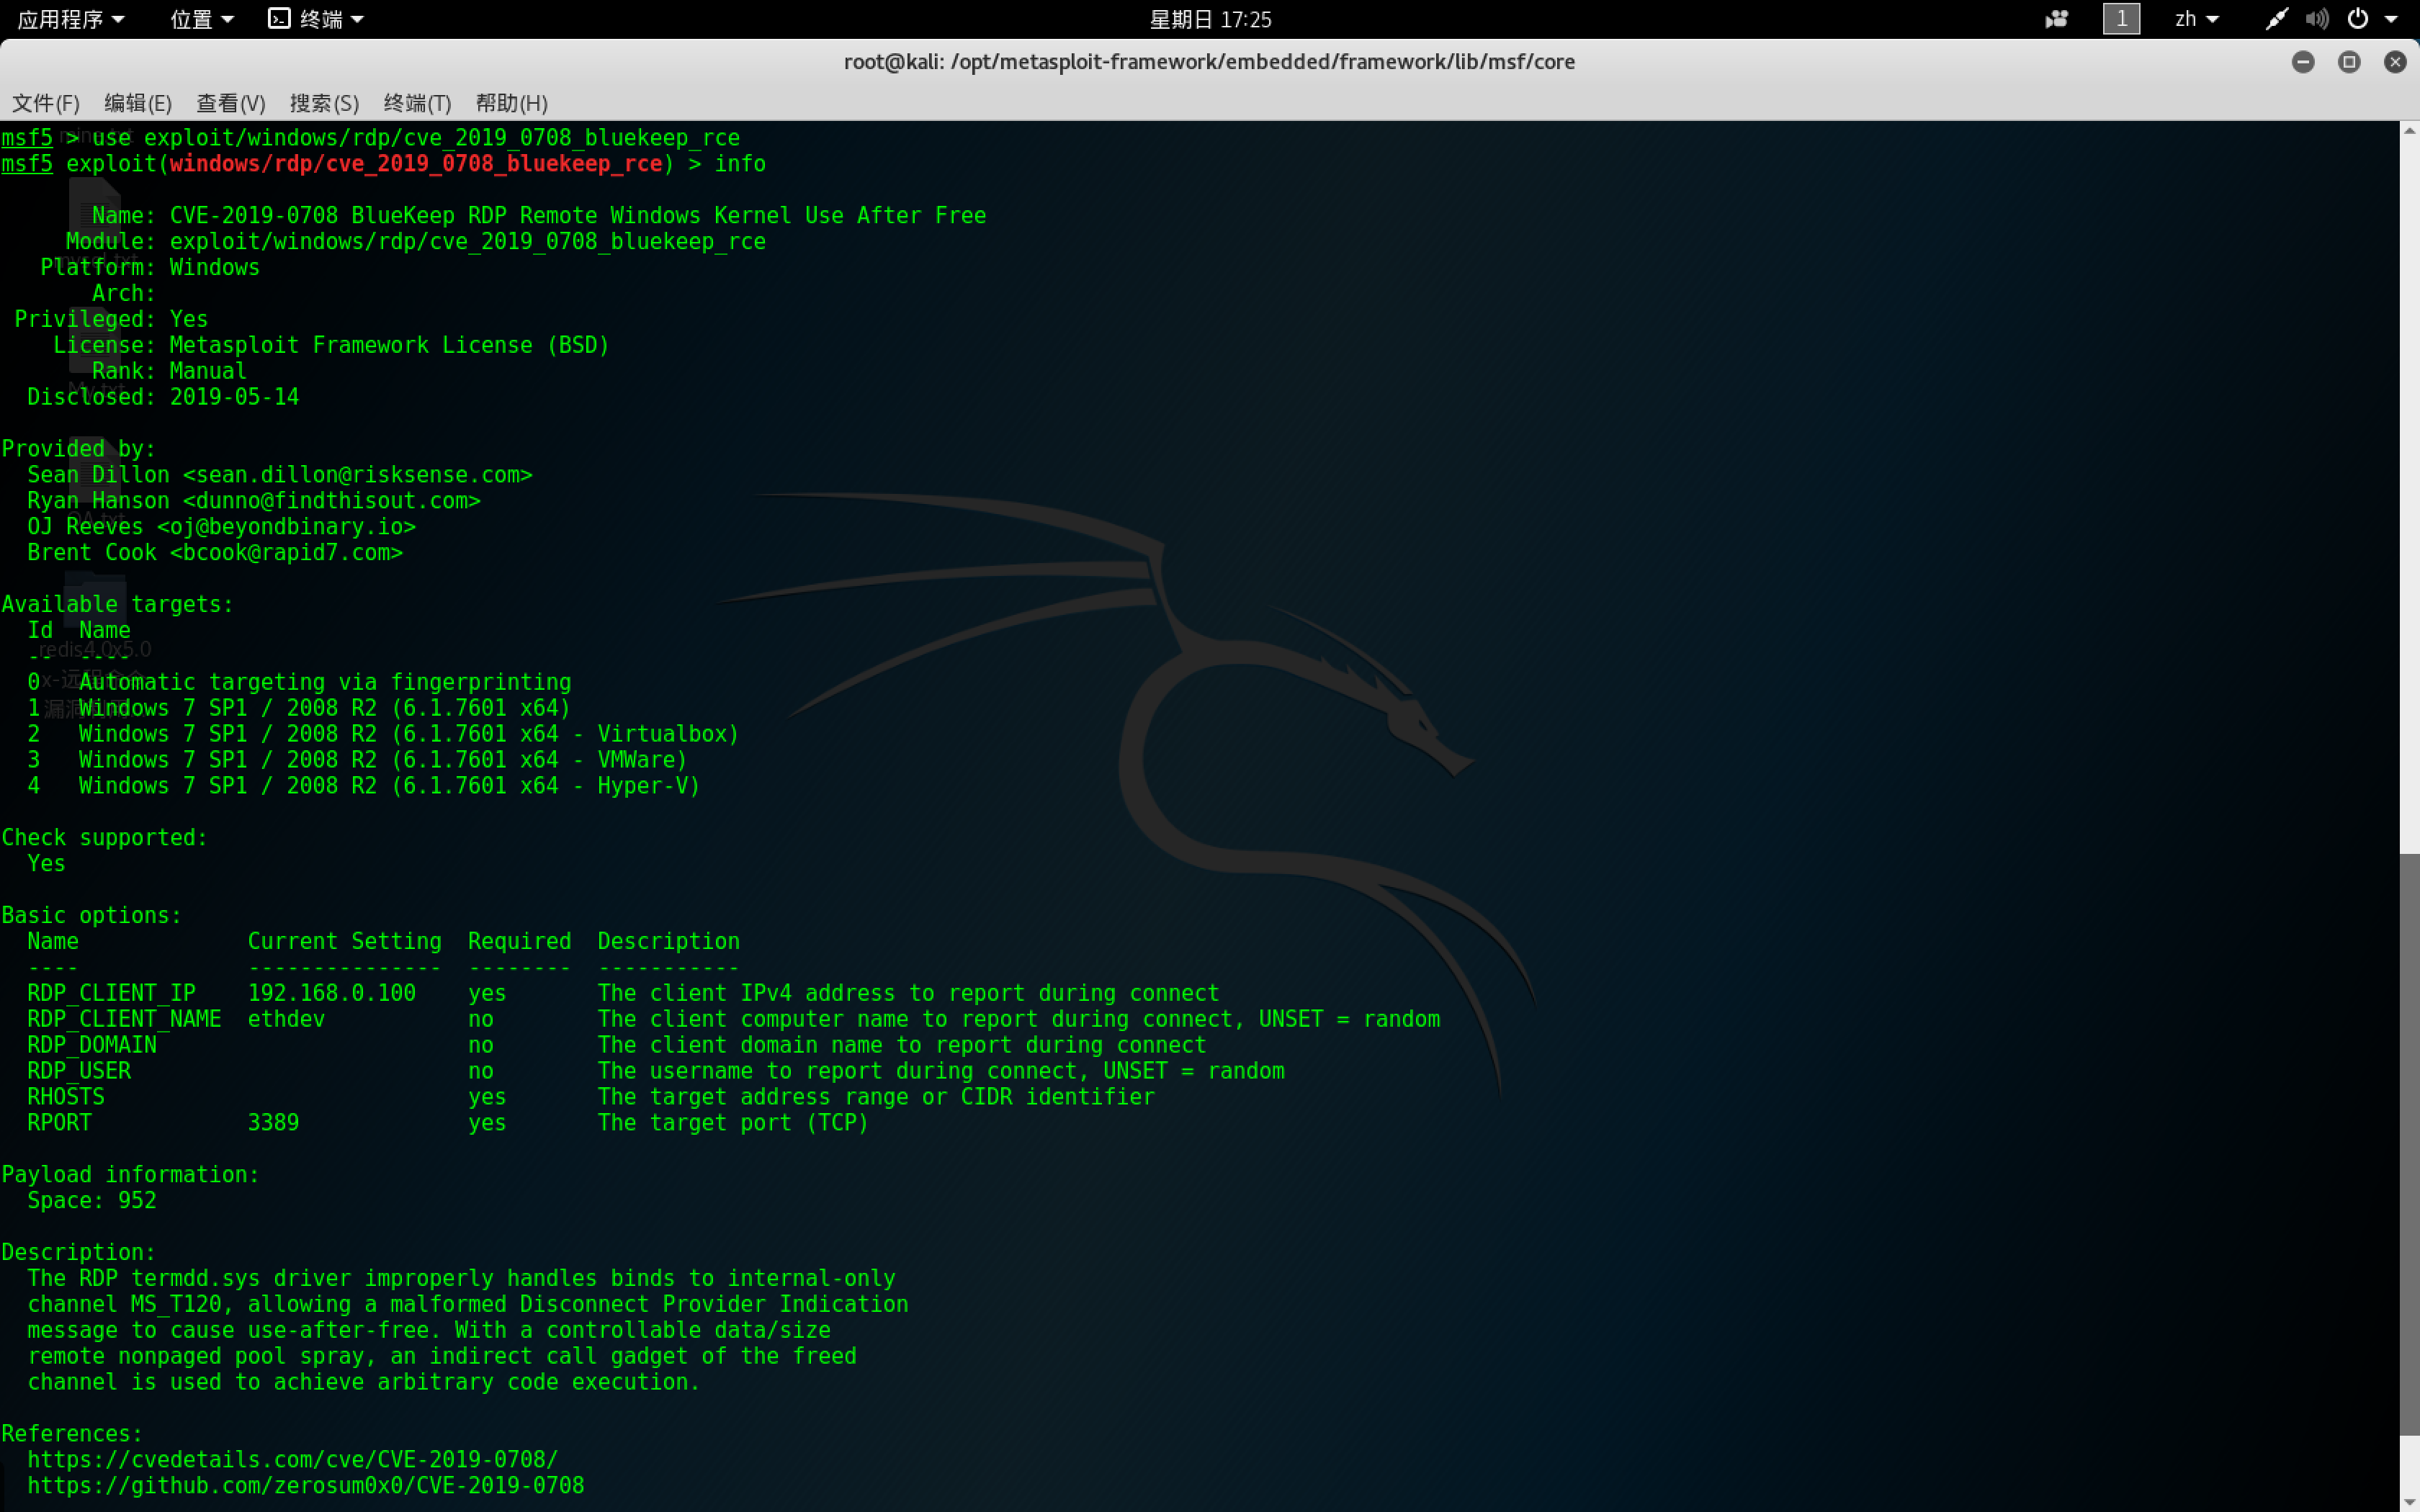This screenshot has width=2420, height=1512.
Task: Click the power icon in top bar
Action: pyautogui.click(x=2357, y=19)
